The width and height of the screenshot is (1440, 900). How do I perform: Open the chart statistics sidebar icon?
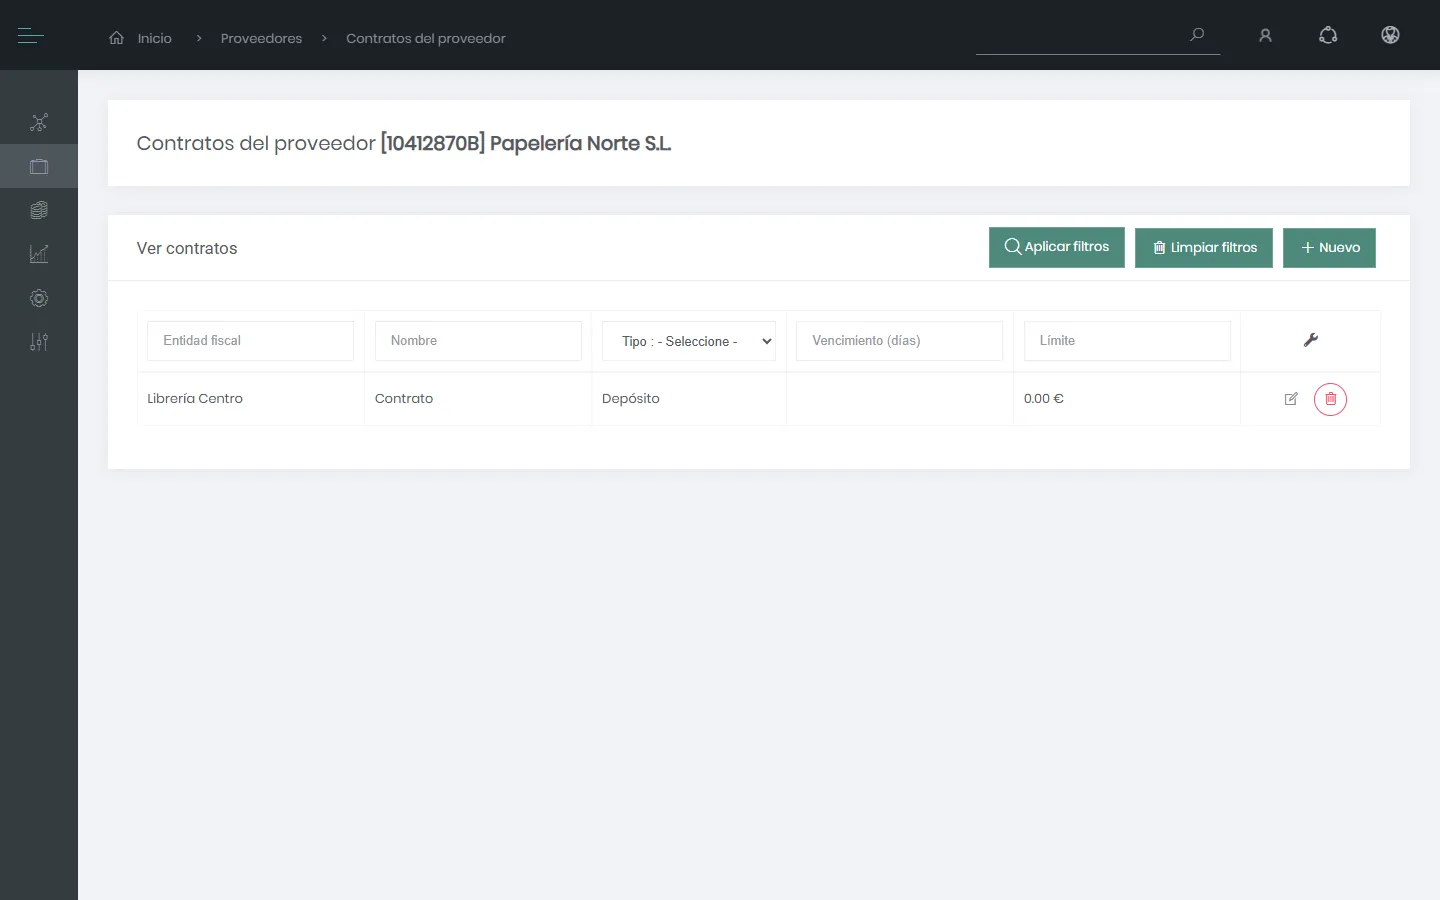point(39,254)
